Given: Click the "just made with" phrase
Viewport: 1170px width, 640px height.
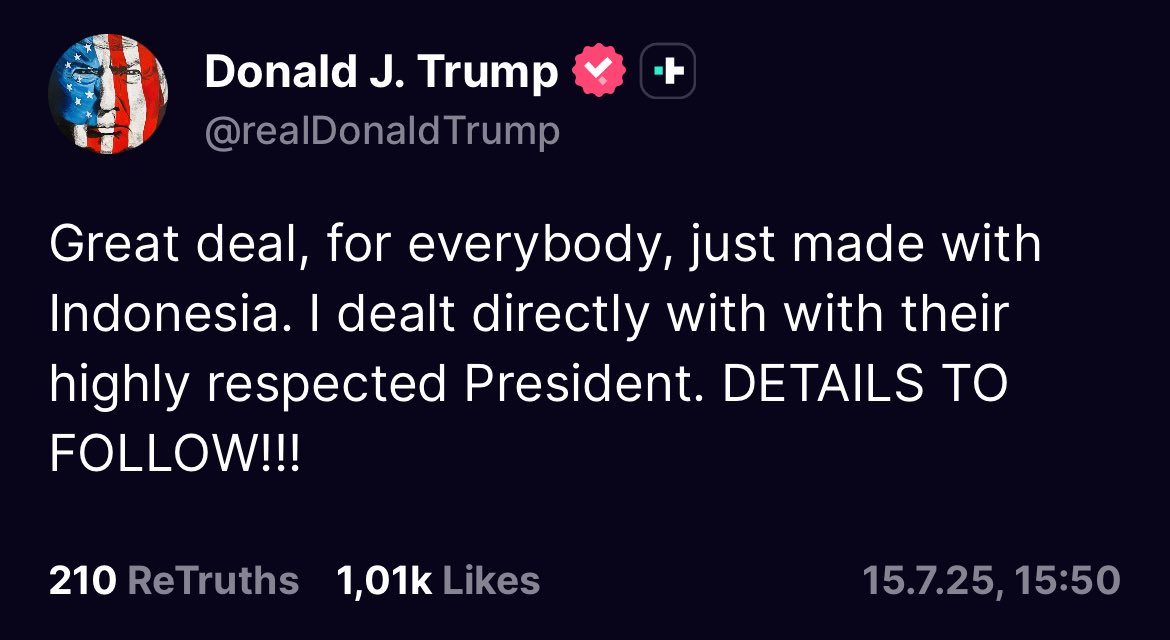Looking at the screenshot, I should 865,246.
